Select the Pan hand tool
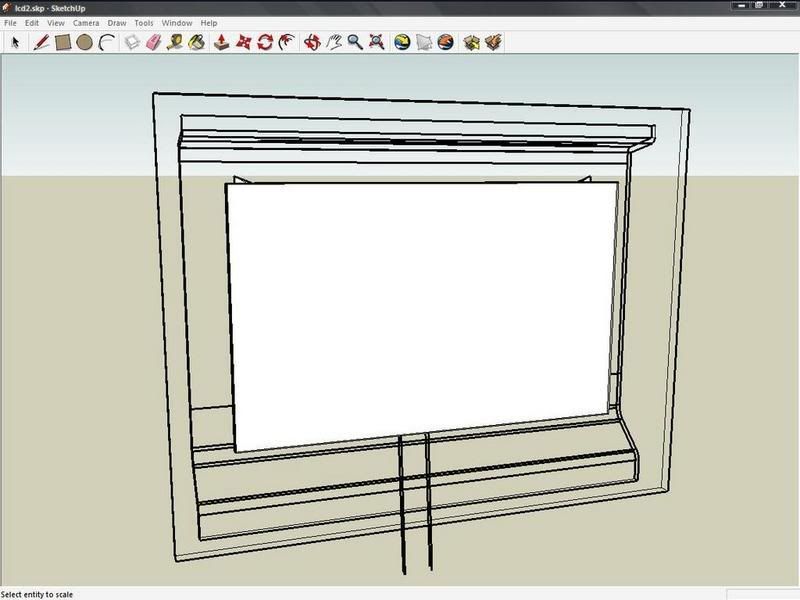This screenshot has width=800, height=600. 334,42
